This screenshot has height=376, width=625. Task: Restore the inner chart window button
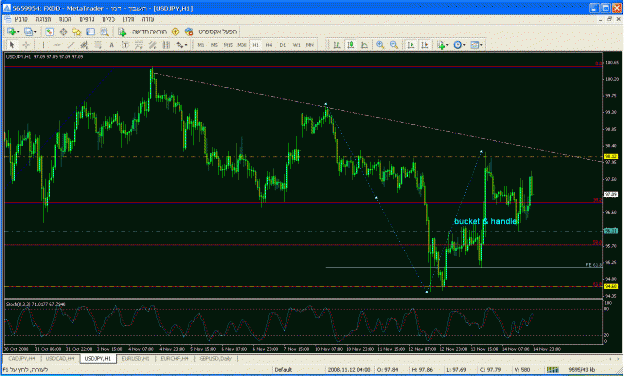pyautogui.click(x=609, y=19)
